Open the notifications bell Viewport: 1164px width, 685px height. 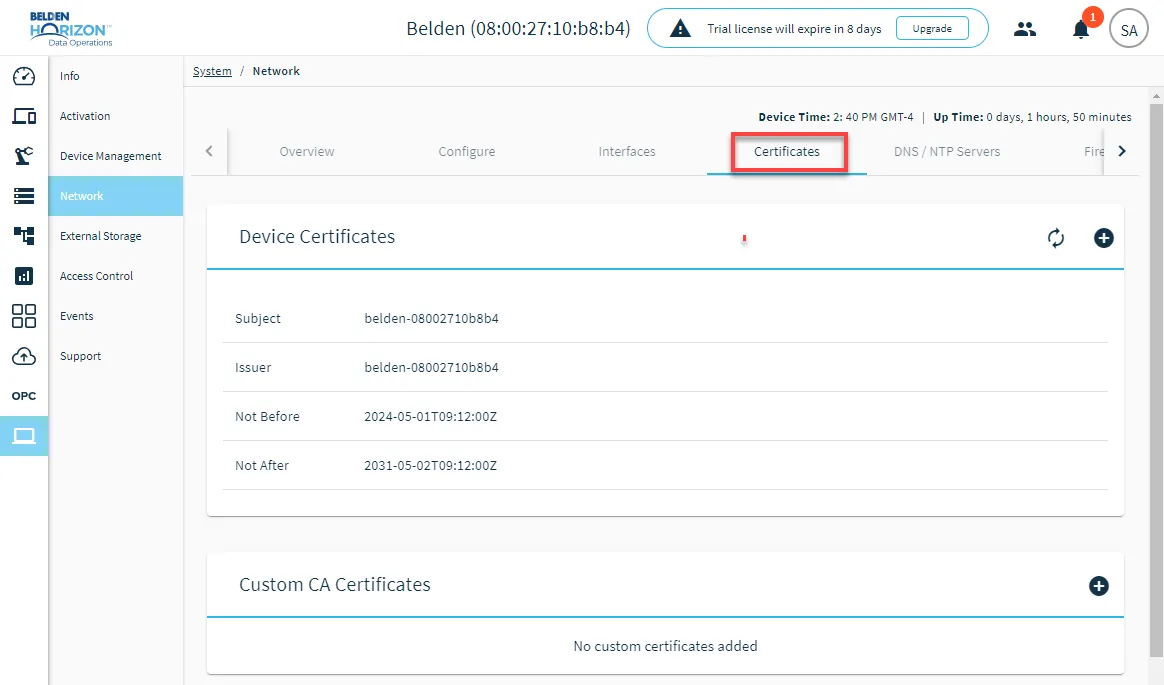1081,29
